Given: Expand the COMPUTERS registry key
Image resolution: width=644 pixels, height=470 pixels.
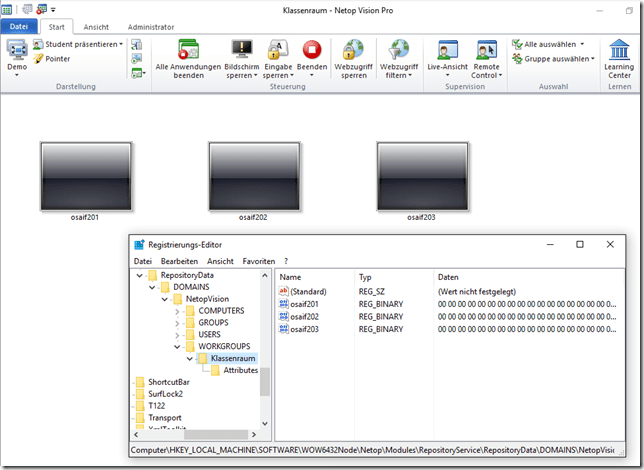Looking at the screenshot, I should coord(177,311).
